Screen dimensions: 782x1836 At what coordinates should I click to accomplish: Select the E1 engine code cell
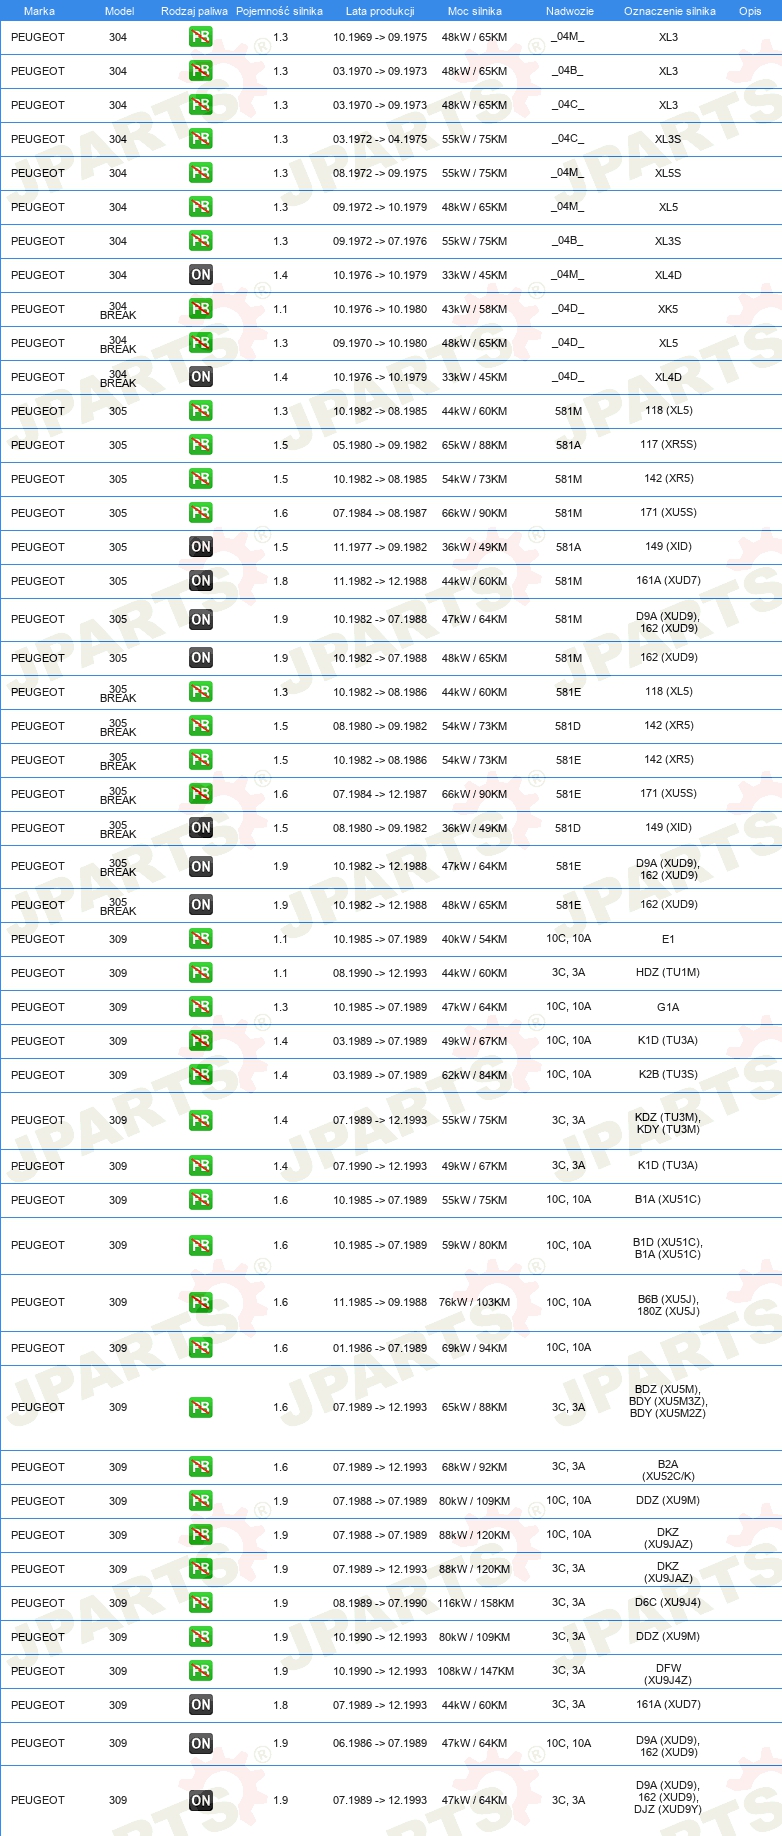pos(668,939)
